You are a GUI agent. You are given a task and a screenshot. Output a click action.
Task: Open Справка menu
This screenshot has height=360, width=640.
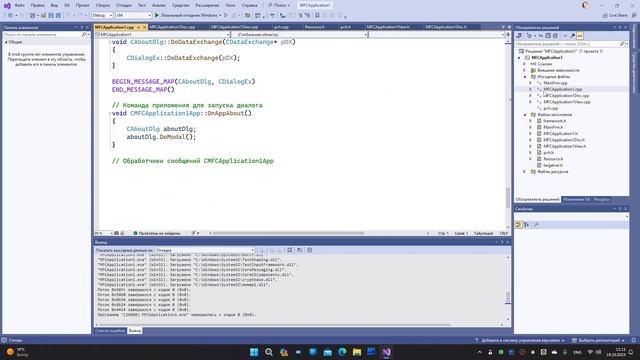[x=249, y=5]
